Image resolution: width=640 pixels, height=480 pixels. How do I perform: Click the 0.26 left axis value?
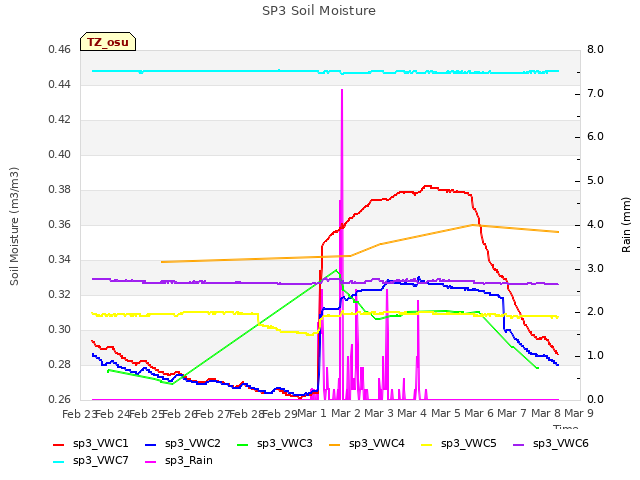coord(60,400)
